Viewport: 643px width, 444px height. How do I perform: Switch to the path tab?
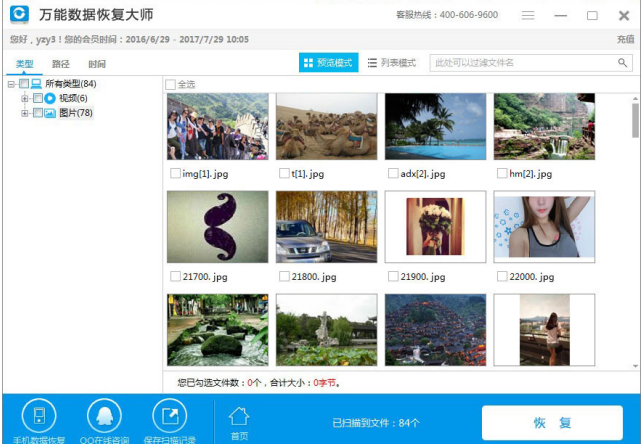tap(61, 63)
